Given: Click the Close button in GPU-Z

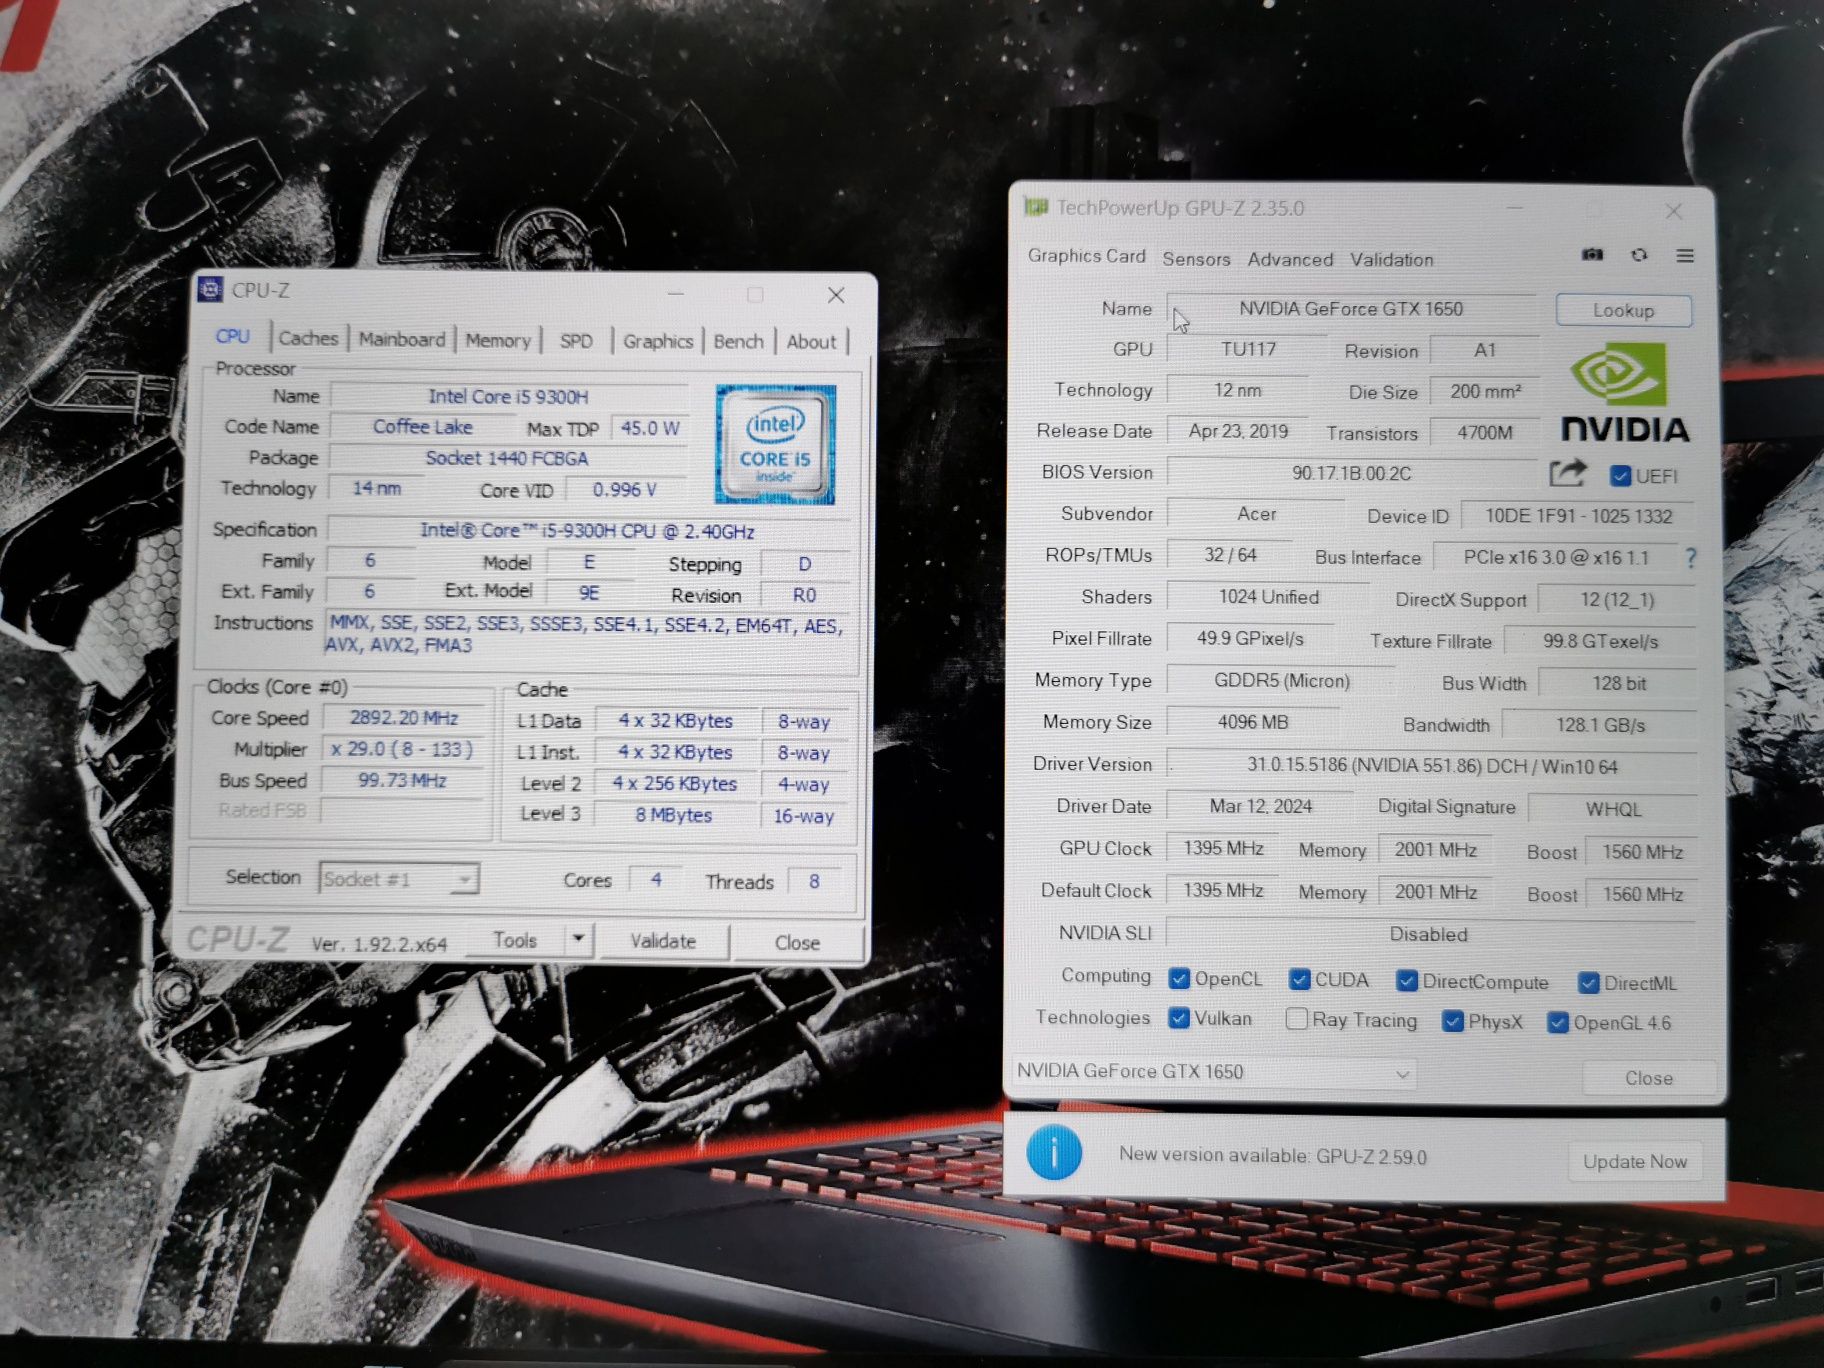Looking at the screenshot, I should click(1648, 1078).
